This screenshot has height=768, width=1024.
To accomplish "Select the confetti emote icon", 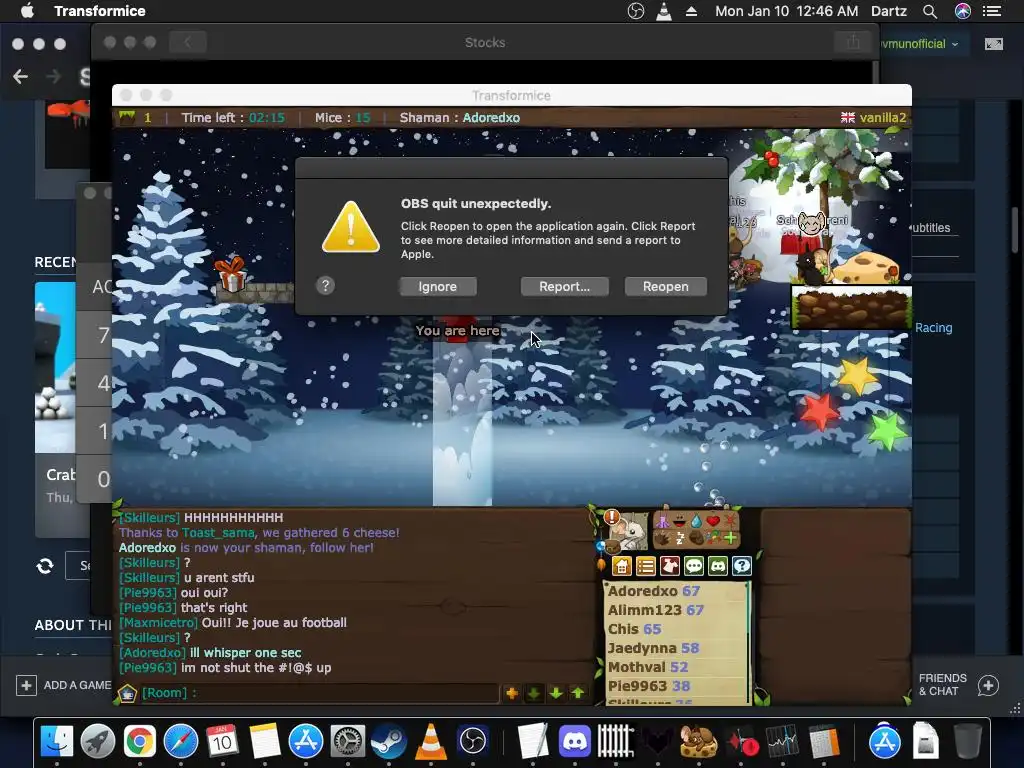I will tap(713, 538).
